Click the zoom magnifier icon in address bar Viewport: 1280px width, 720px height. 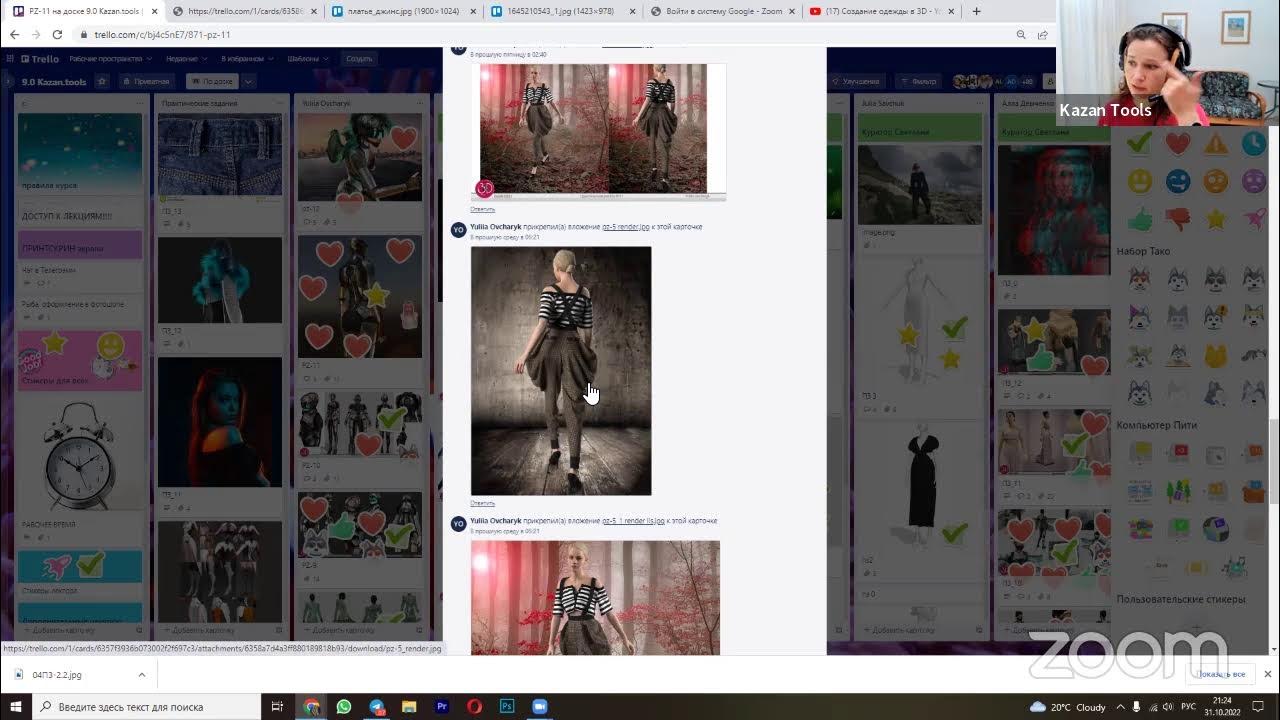point(1021,34)
